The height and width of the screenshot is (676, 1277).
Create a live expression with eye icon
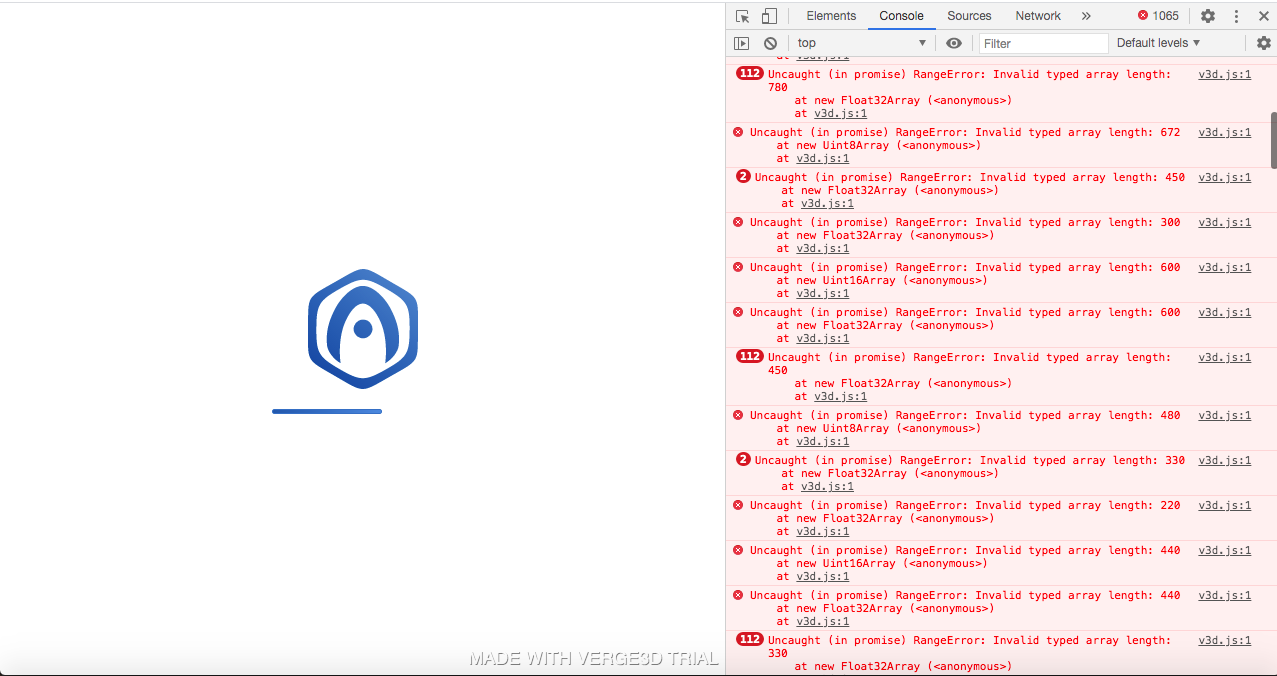pos(954,43)
